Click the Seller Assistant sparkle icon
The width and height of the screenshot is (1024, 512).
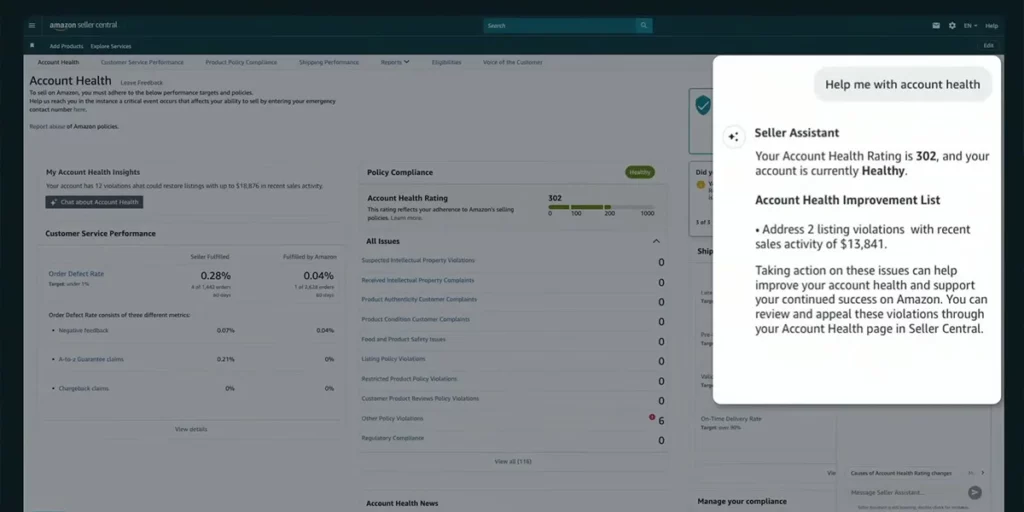[733, 137]
